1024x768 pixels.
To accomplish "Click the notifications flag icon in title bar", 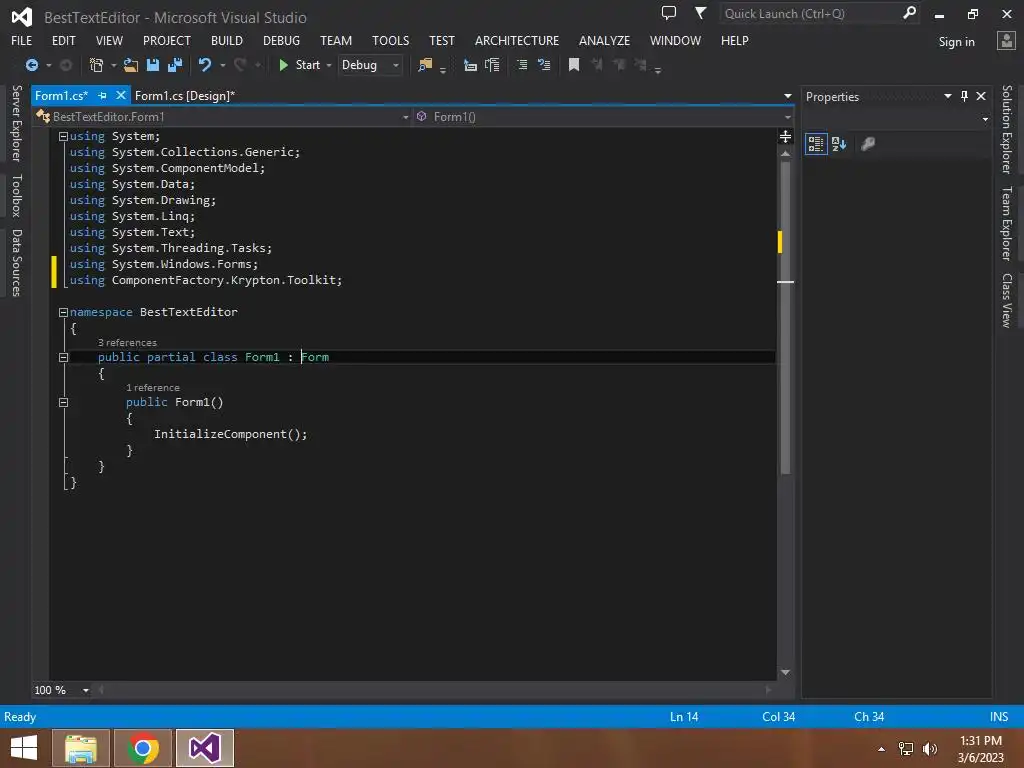I will pyautogui.click(x=700, y=12).
